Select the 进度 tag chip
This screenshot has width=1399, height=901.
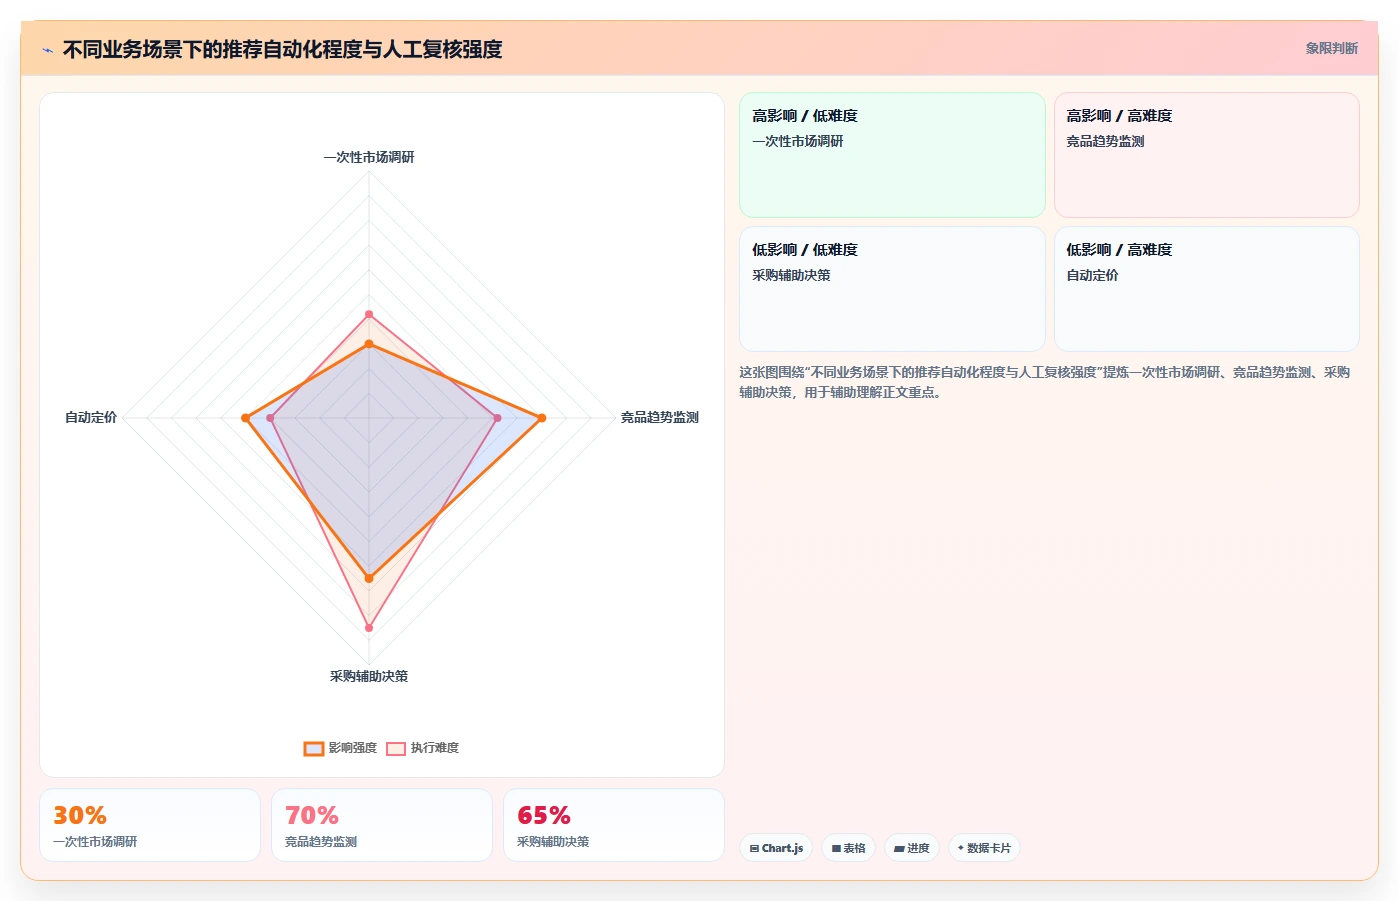point(912,848)
